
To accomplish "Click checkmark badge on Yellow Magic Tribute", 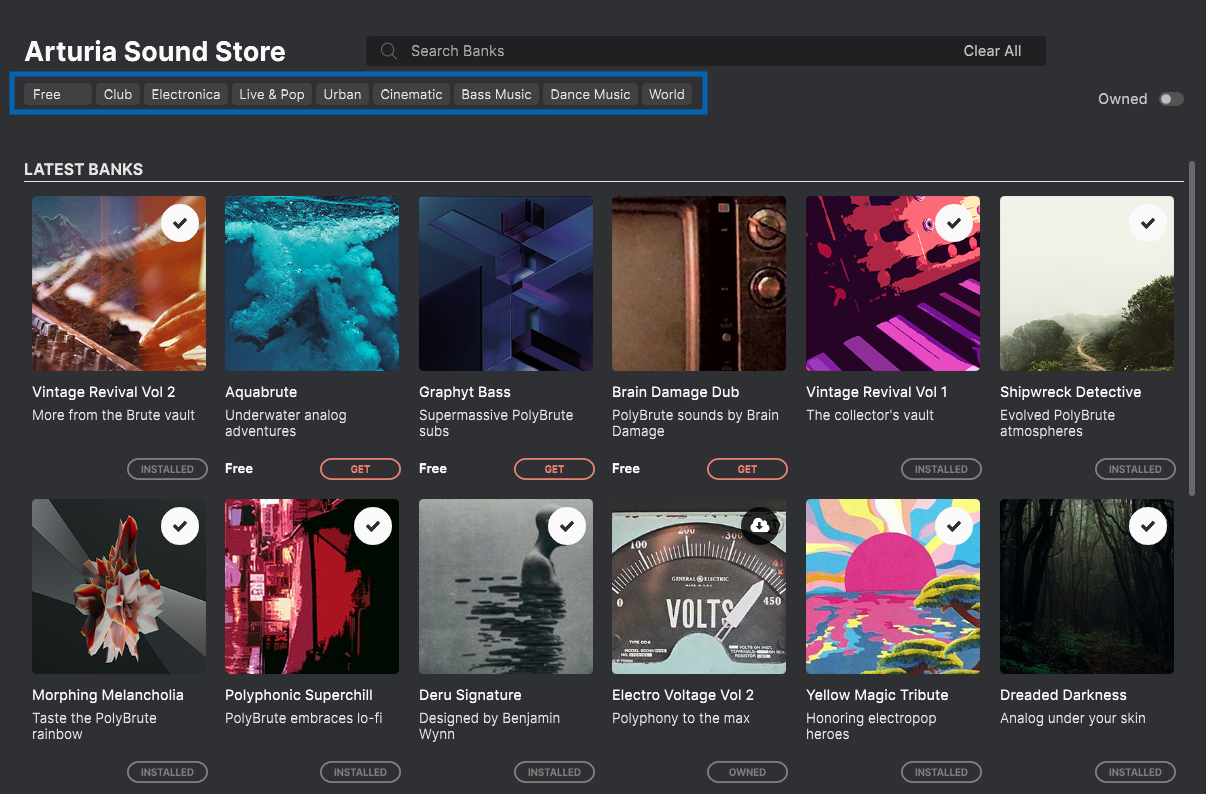I will tap(954, 526).
